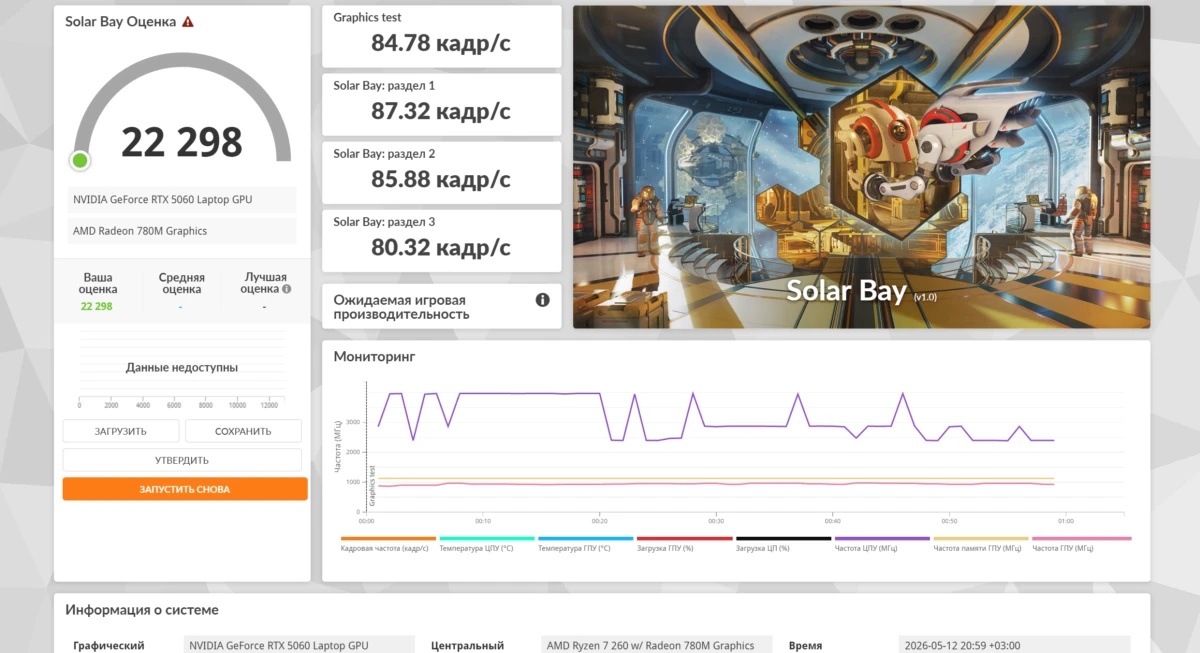Click the СОХРАНИТЬ button
The image size is (1200, 653).
pos(243,431)
